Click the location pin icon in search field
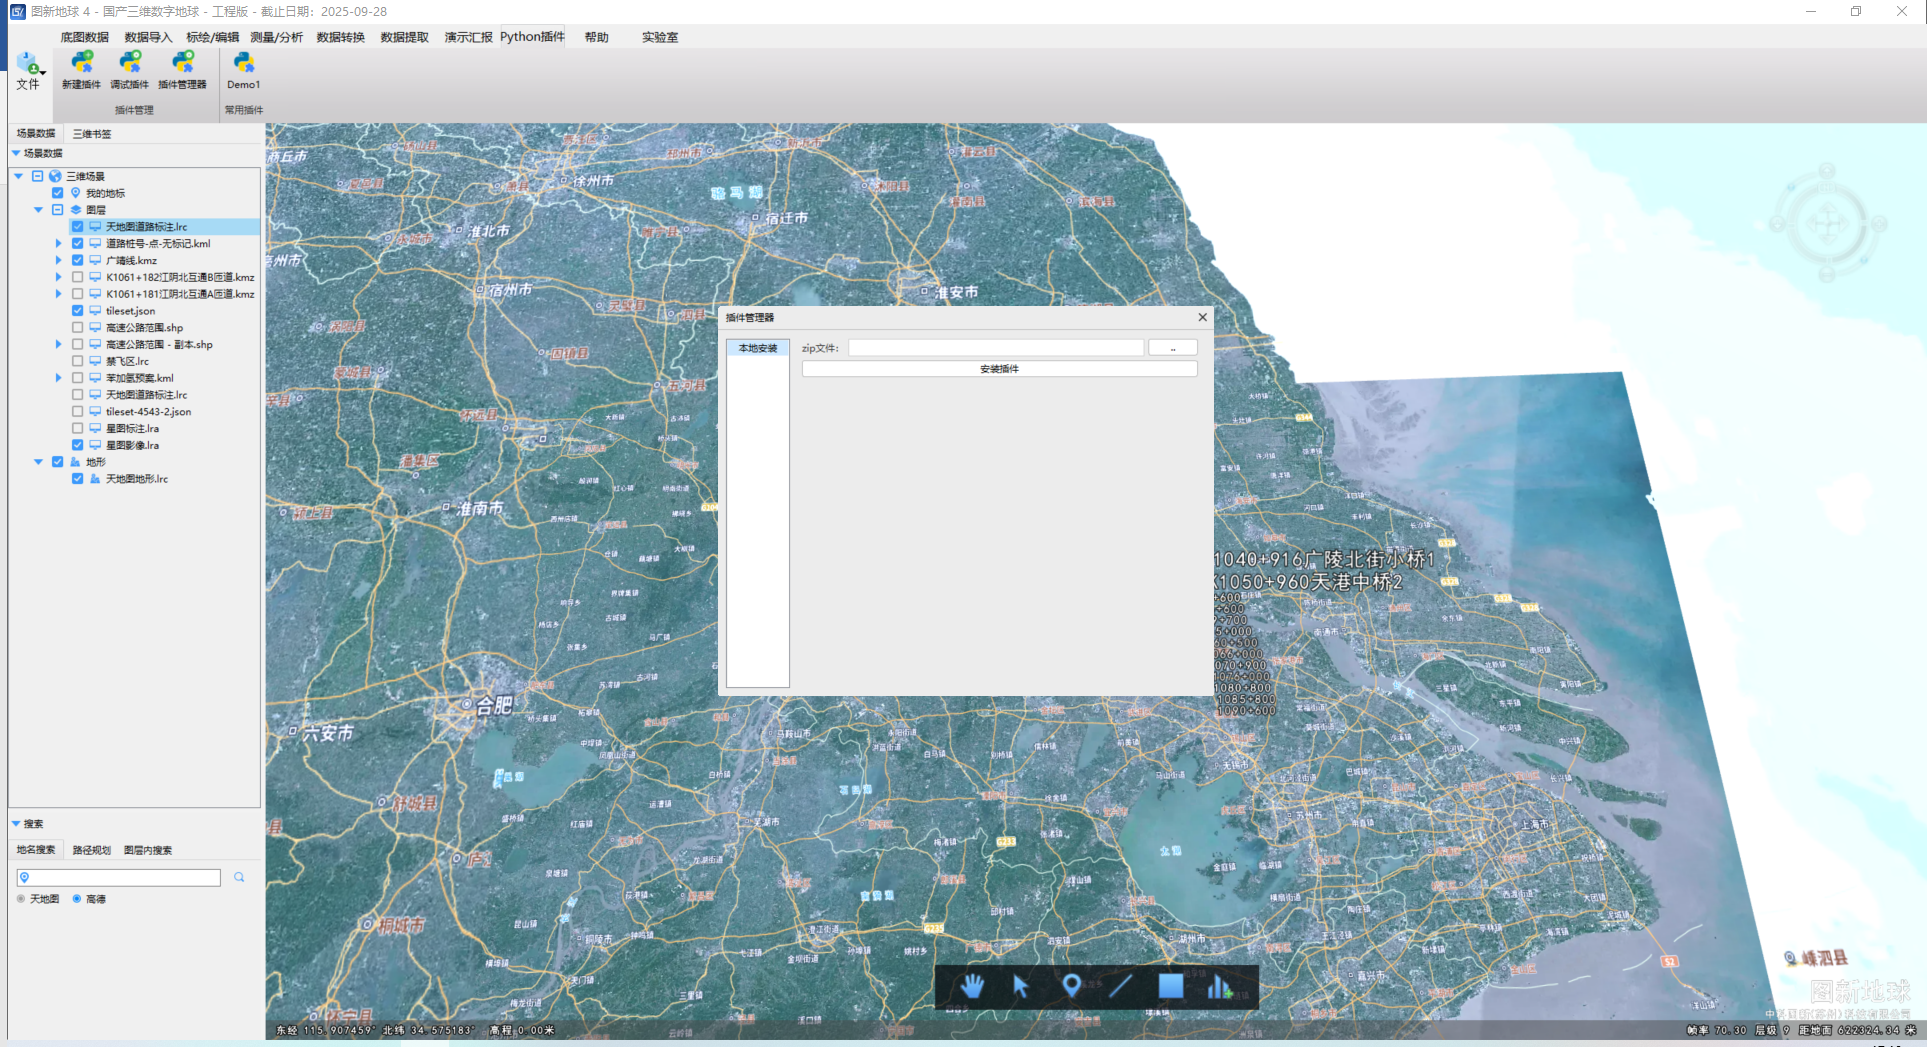The width and height of the screenshot is (1927, 1047). click(x=25, y=877)
